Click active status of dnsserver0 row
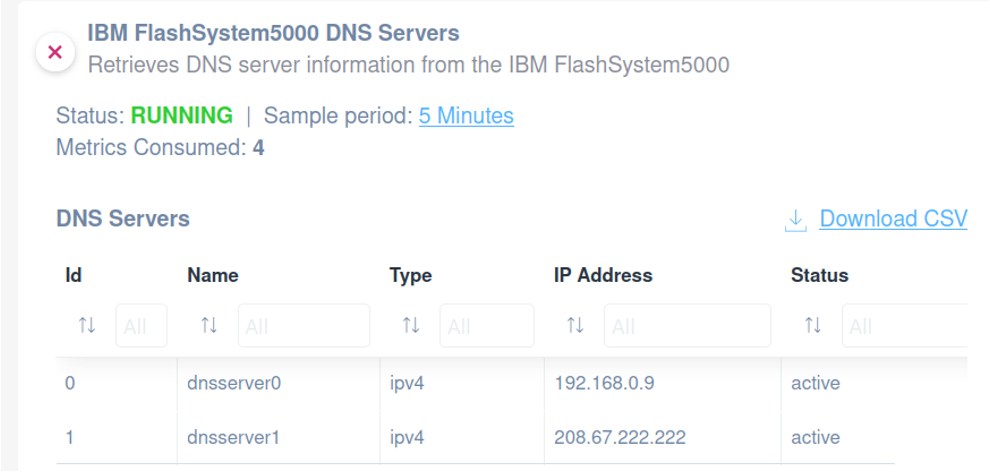The width and height of the screenshot is (990, 472). [x=816, y=384]
